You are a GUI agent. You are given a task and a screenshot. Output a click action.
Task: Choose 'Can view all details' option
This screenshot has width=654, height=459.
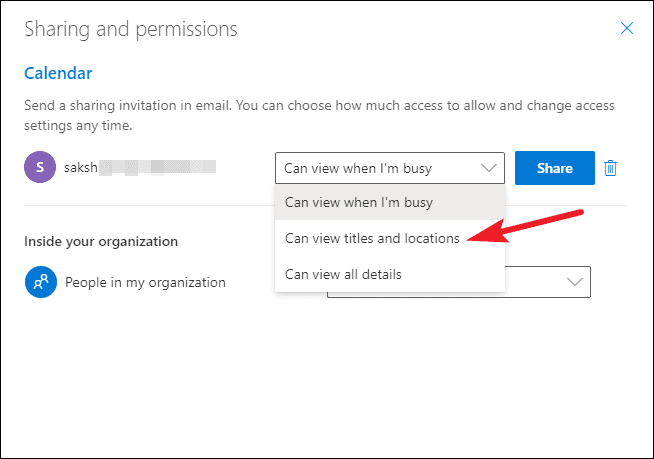coord(390,274)
